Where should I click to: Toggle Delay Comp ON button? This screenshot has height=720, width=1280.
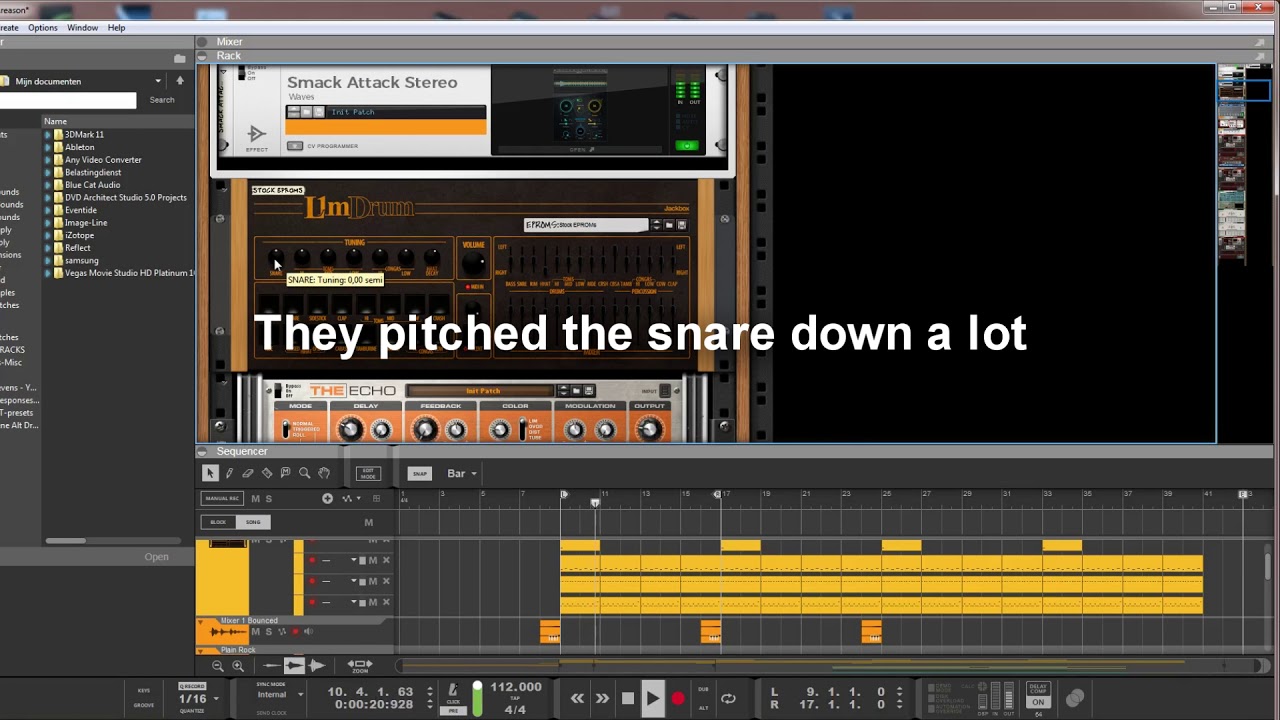click(x=1038, y=703)
